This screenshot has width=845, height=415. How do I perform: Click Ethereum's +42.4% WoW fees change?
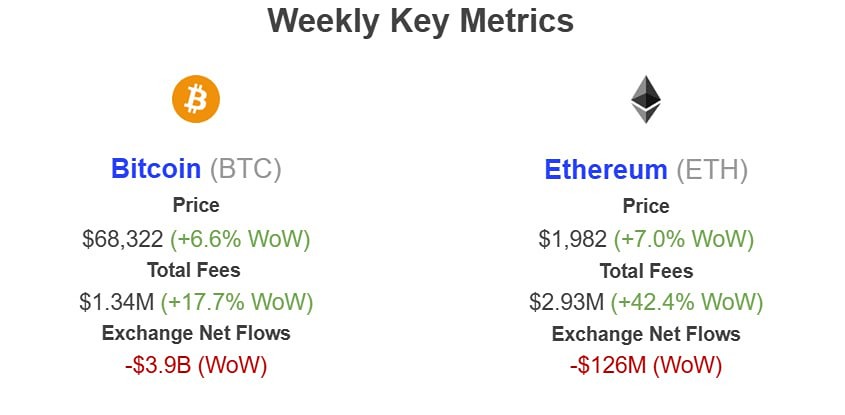(689, 302)
